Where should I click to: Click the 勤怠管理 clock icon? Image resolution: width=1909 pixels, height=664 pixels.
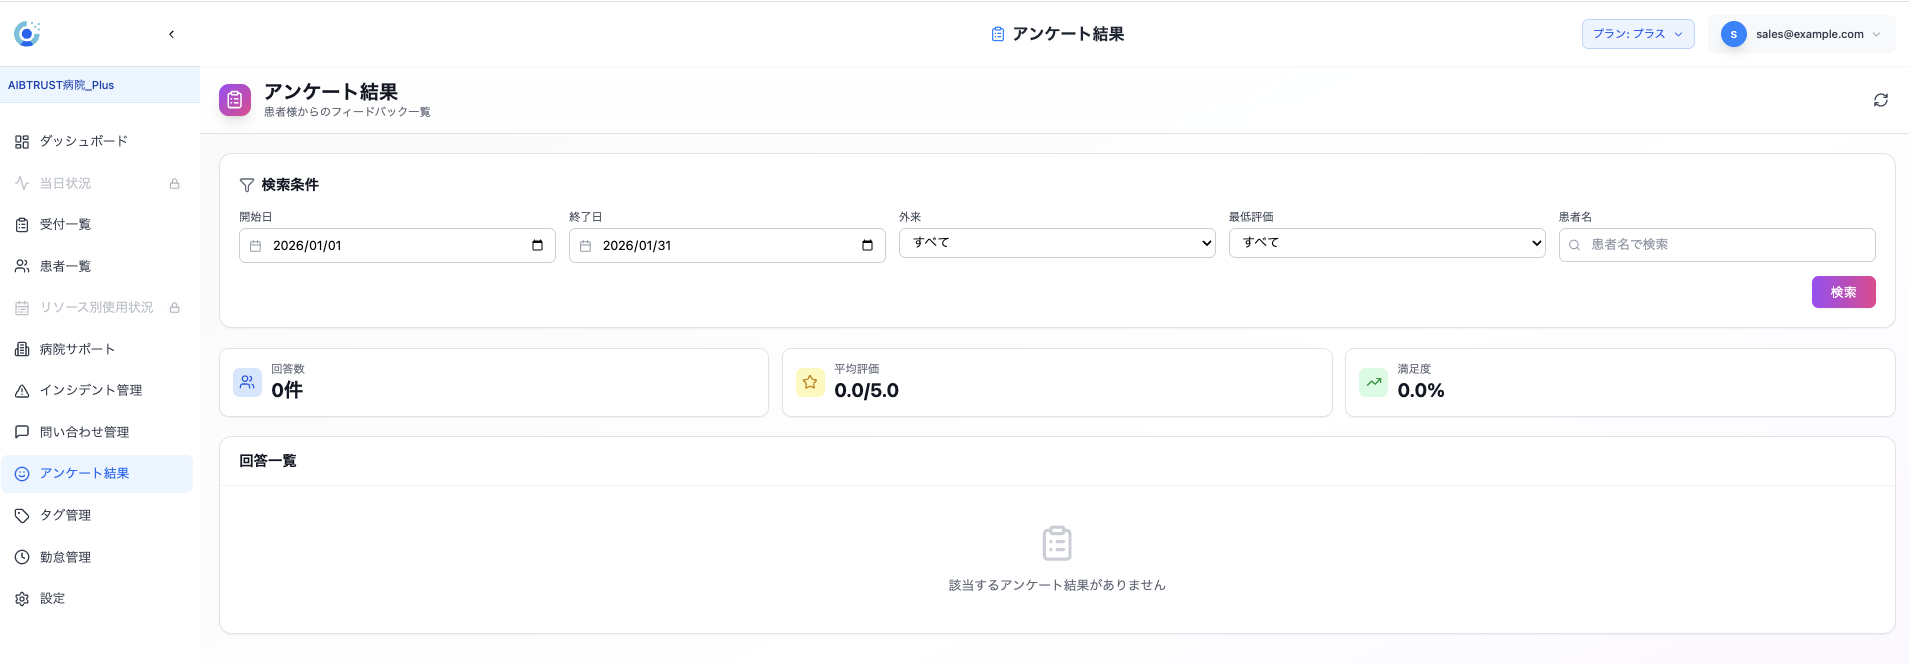(22, 557)
